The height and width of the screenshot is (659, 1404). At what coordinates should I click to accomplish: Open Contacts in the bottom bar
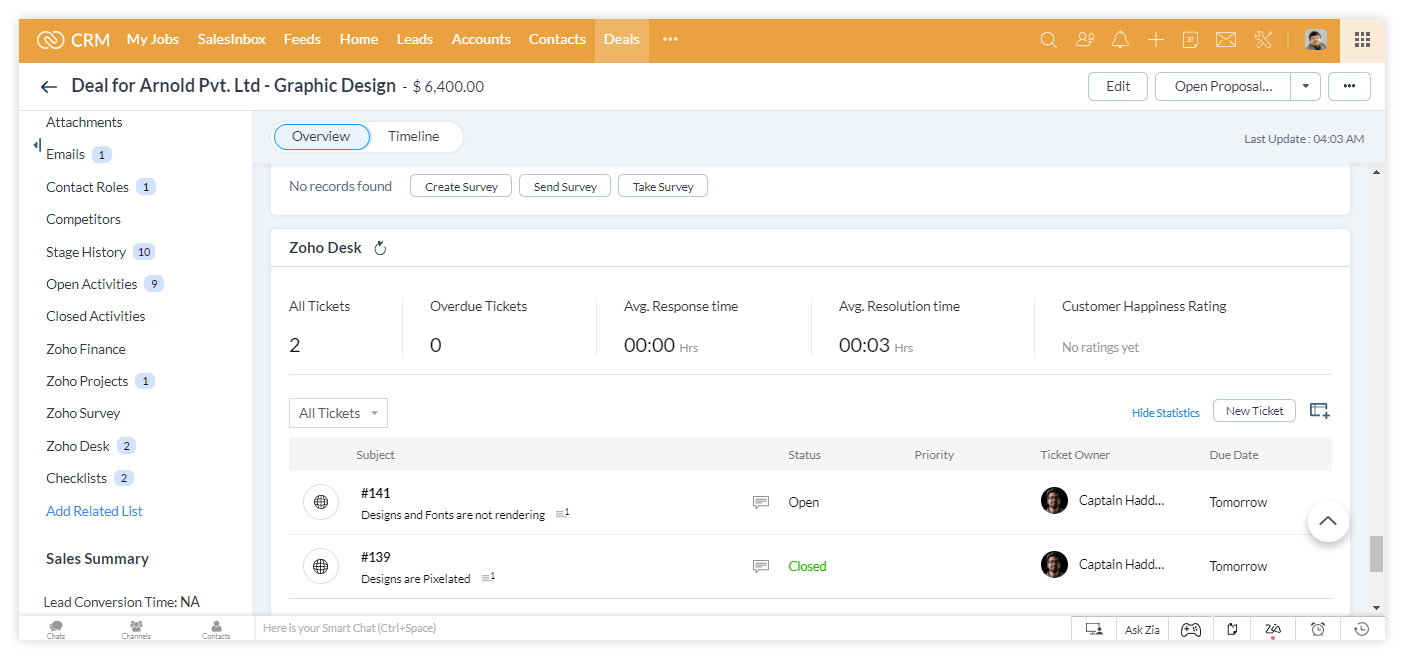[216, 629]
